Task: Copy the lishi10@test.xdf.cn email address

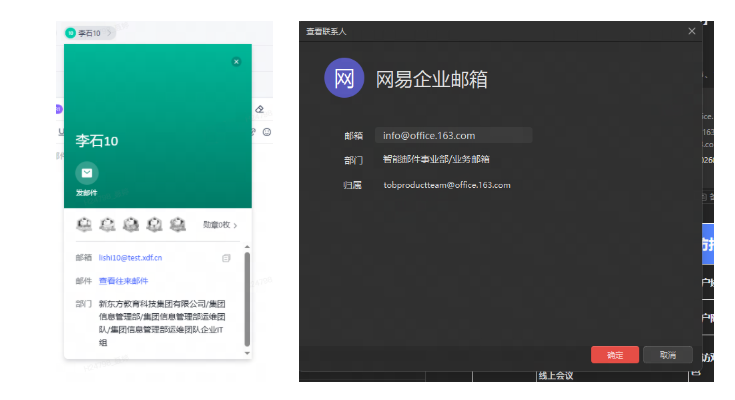Action: click(226, 258)
